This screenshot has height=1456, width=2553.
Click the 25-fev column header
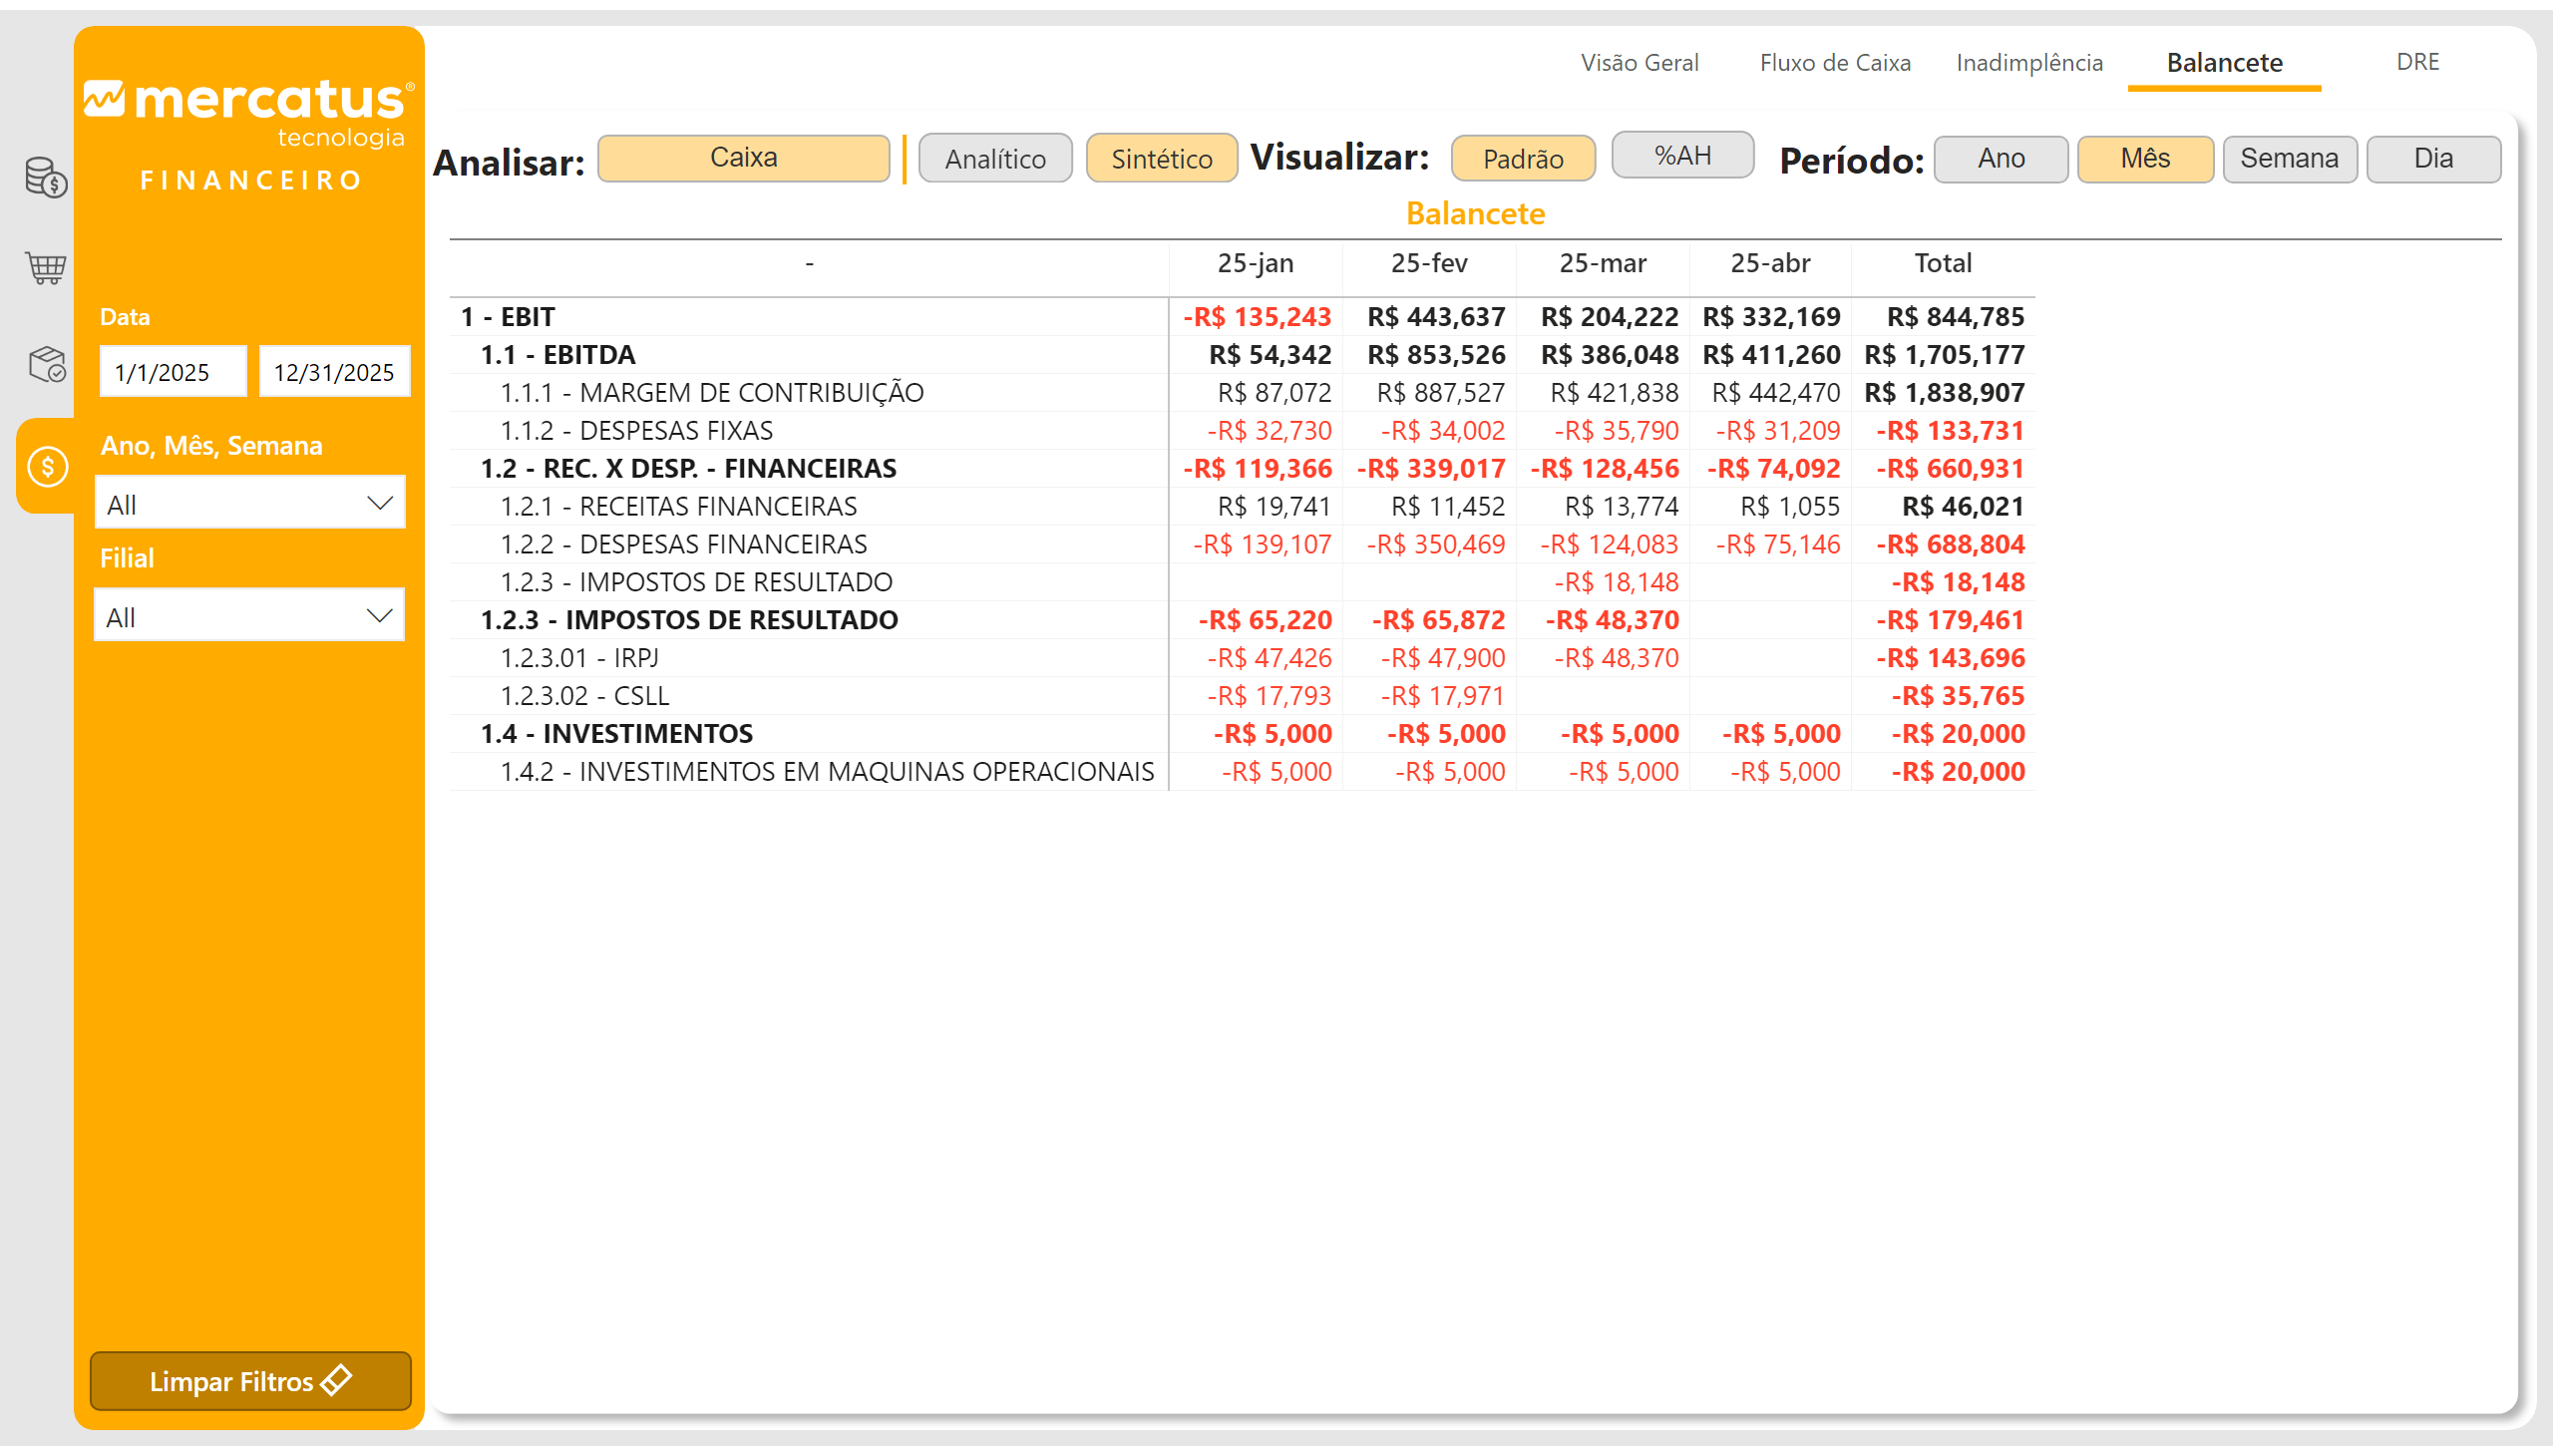[1428, 264]
